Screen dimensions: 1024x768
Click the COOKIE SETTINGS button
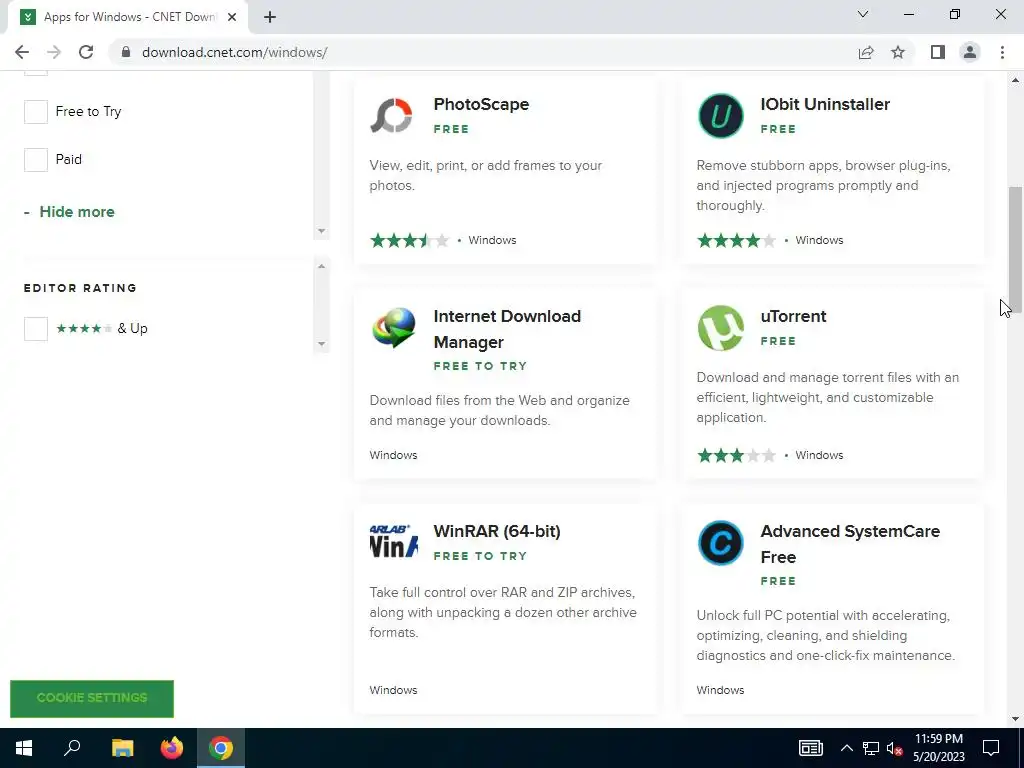pos(92,698)
